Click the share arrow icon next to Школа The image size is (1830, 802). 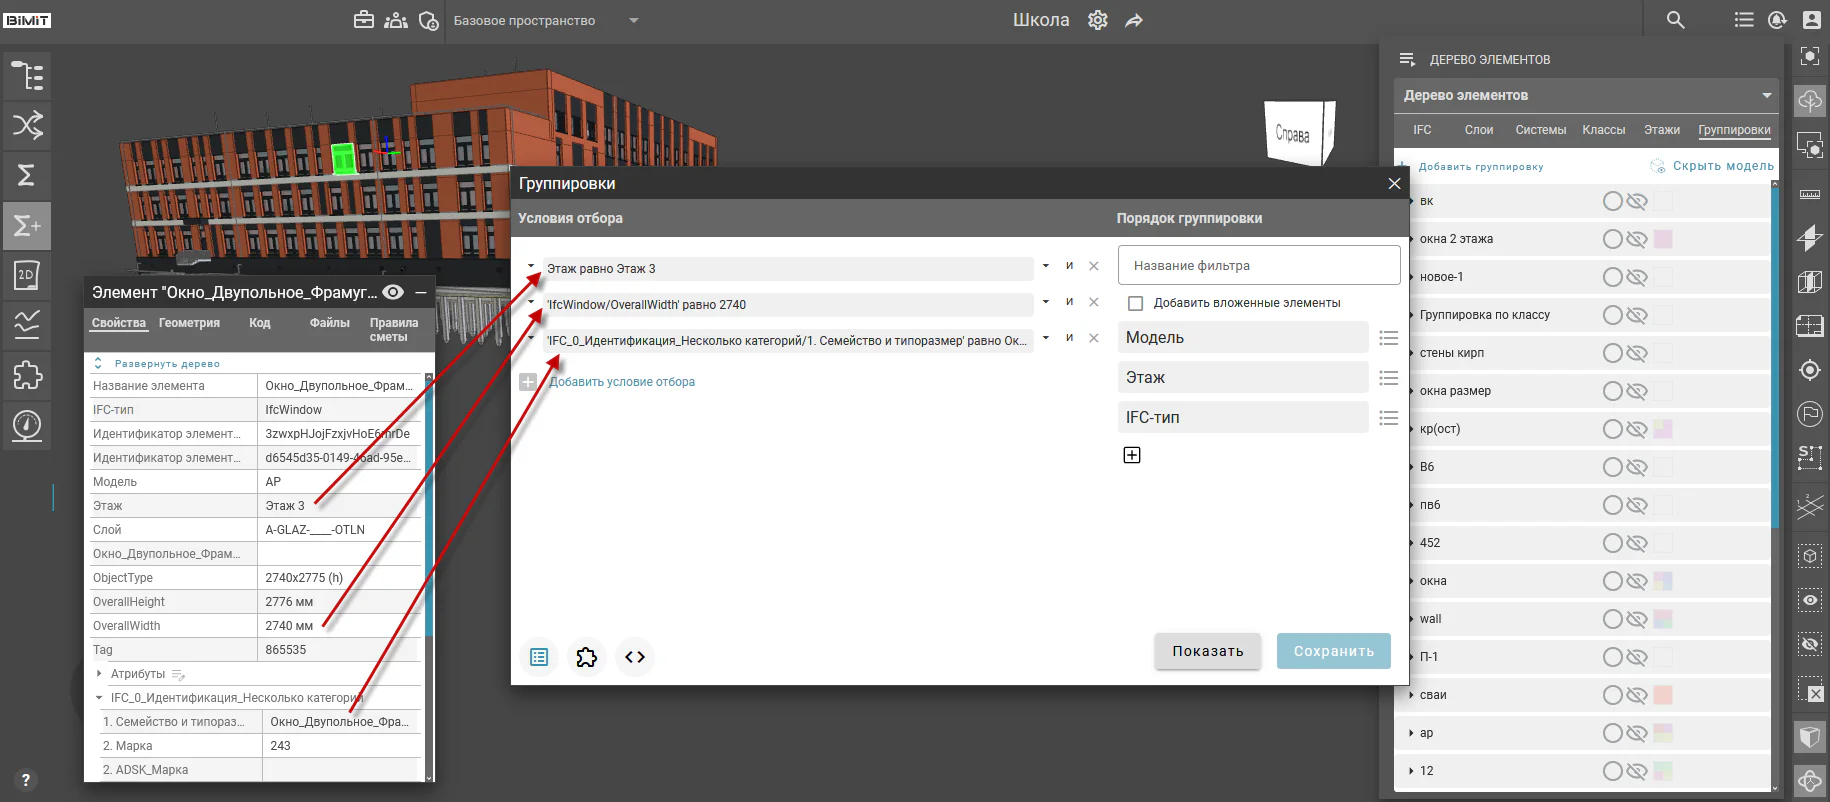(1134, 20)
